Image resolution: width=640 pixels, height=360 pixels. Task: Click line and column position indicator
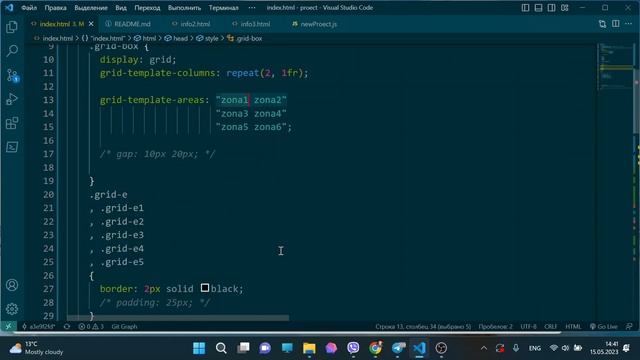[423, 327]
